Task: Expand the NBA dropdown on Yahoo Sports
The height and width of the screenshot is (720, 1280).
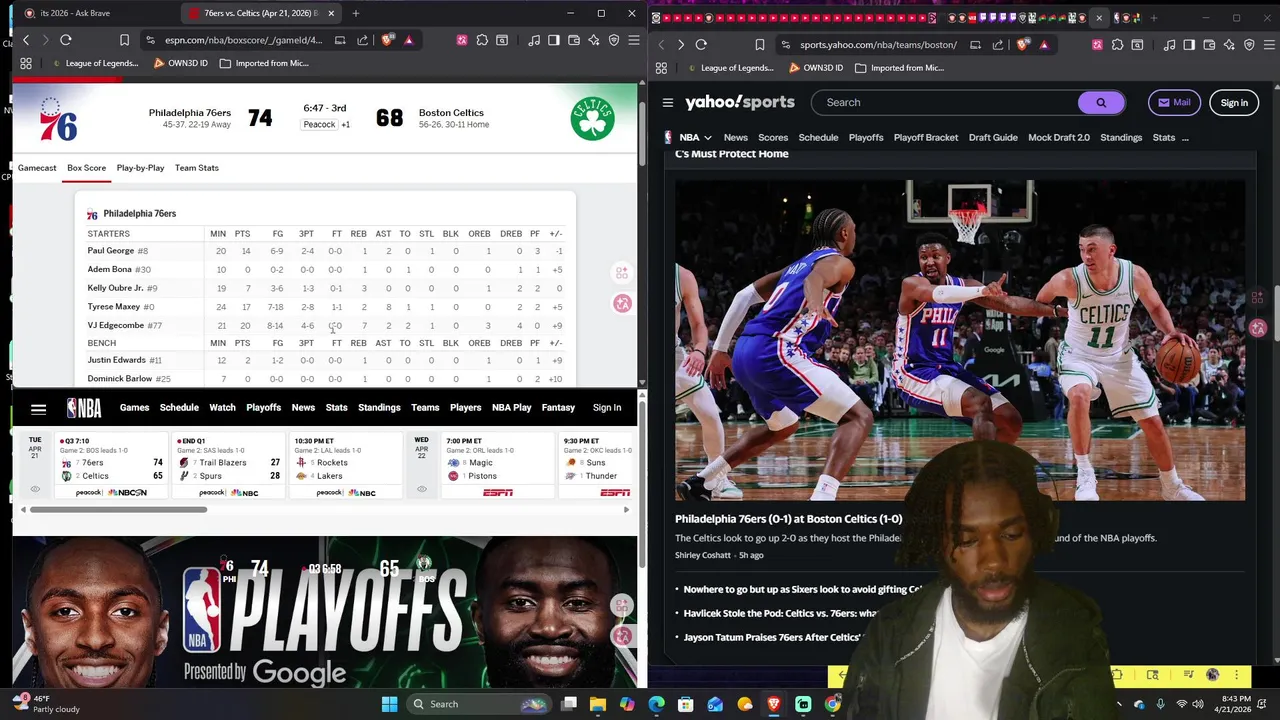Action: click(x=696, y=137)
